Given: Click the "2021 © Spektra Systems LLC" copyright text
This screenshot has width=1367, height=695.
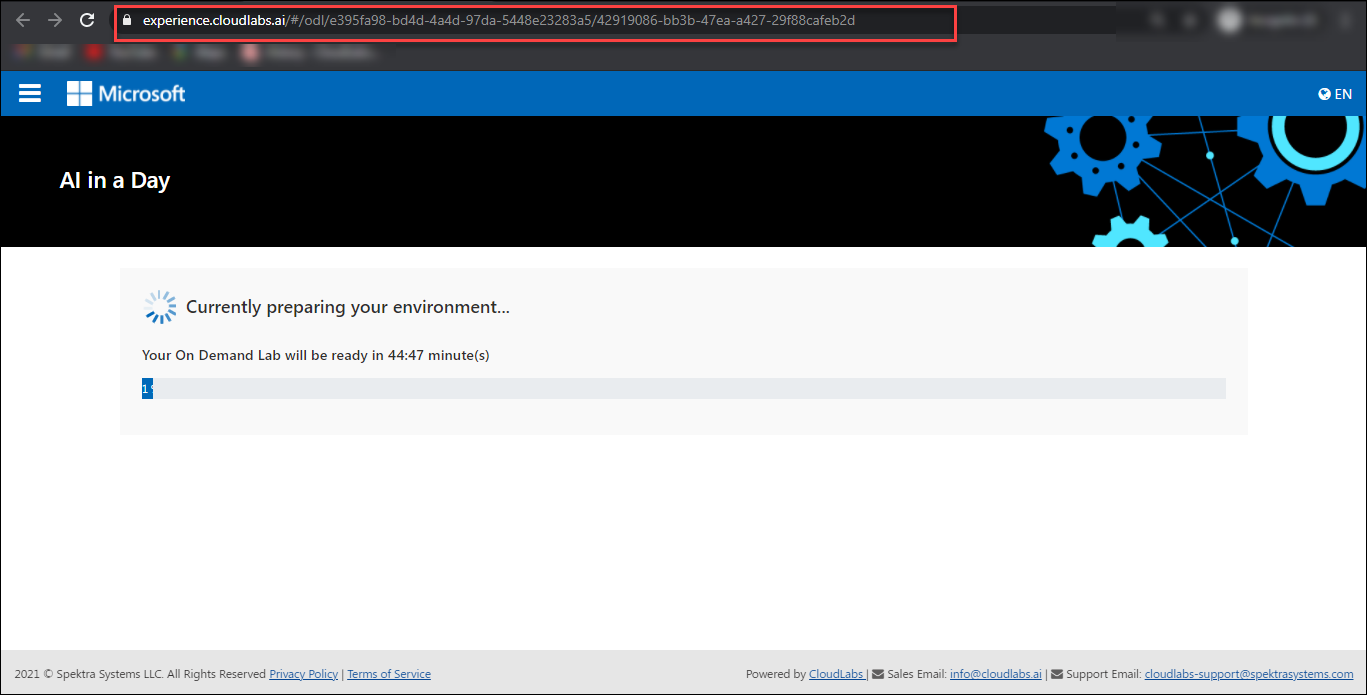Looking at the screenshot, I should [90, 674].
